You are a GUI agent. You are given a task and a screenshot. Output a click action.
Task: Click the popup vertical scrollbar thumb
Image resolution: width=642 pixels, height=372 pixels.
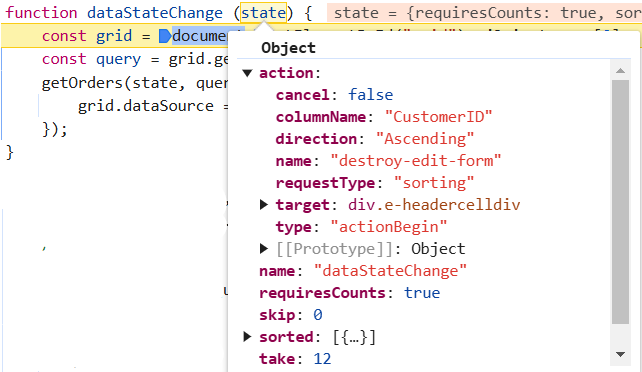(620, 202)
